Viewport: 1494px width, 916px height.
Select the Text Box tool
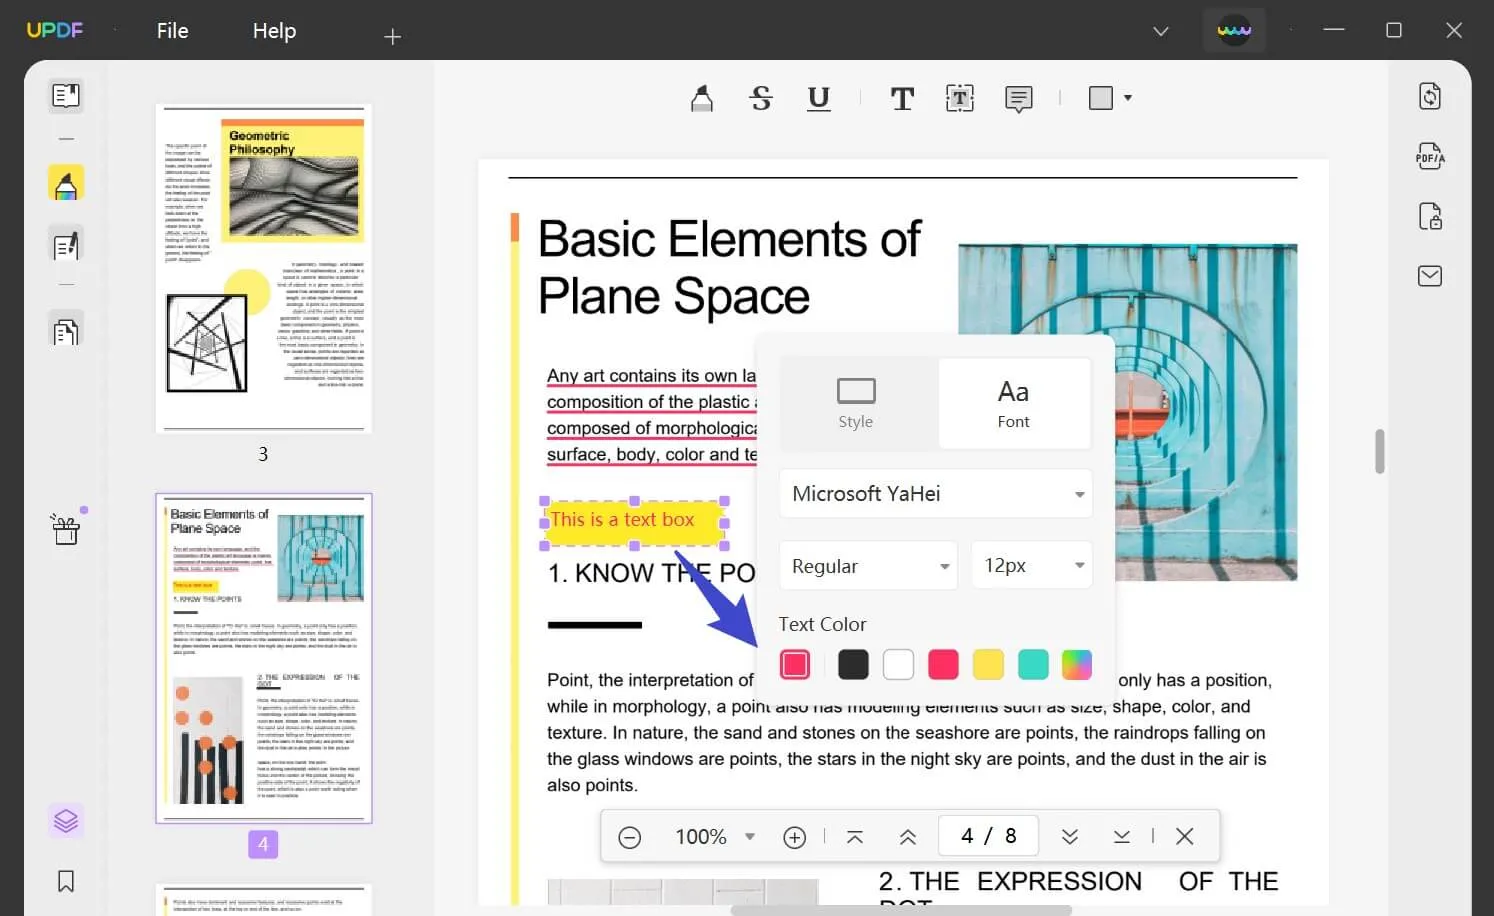tap(959, 98)
